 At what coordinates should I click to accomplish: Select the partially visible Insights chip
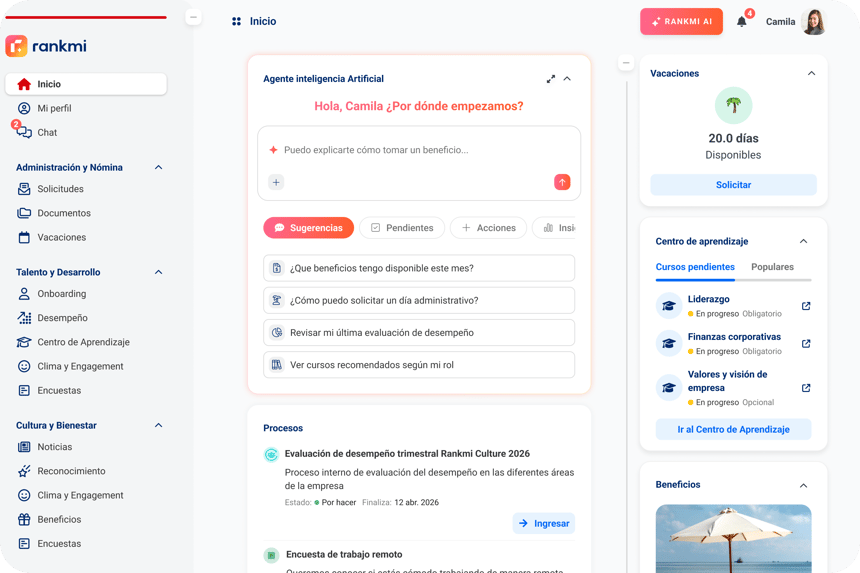pyautogui.click(x=554, y=228)
